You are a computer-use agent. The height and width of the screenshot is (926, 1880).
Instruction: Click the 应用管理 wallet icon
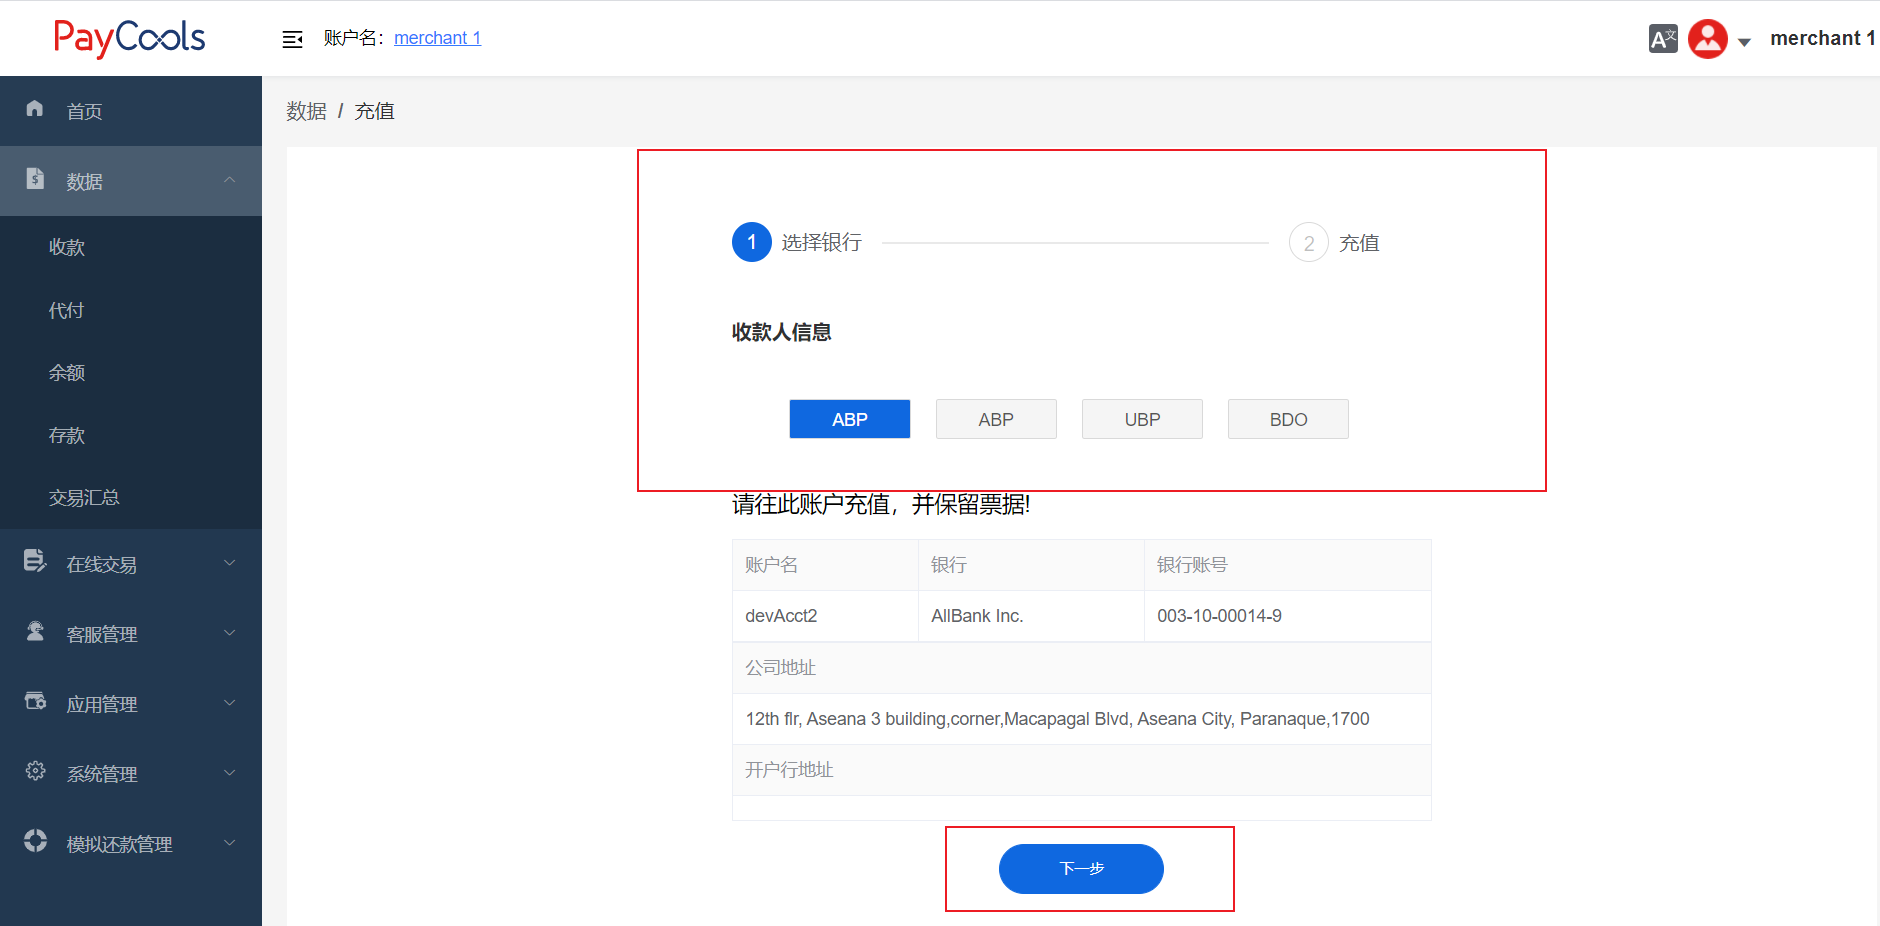pyautogui.click(x=35, y=701)
